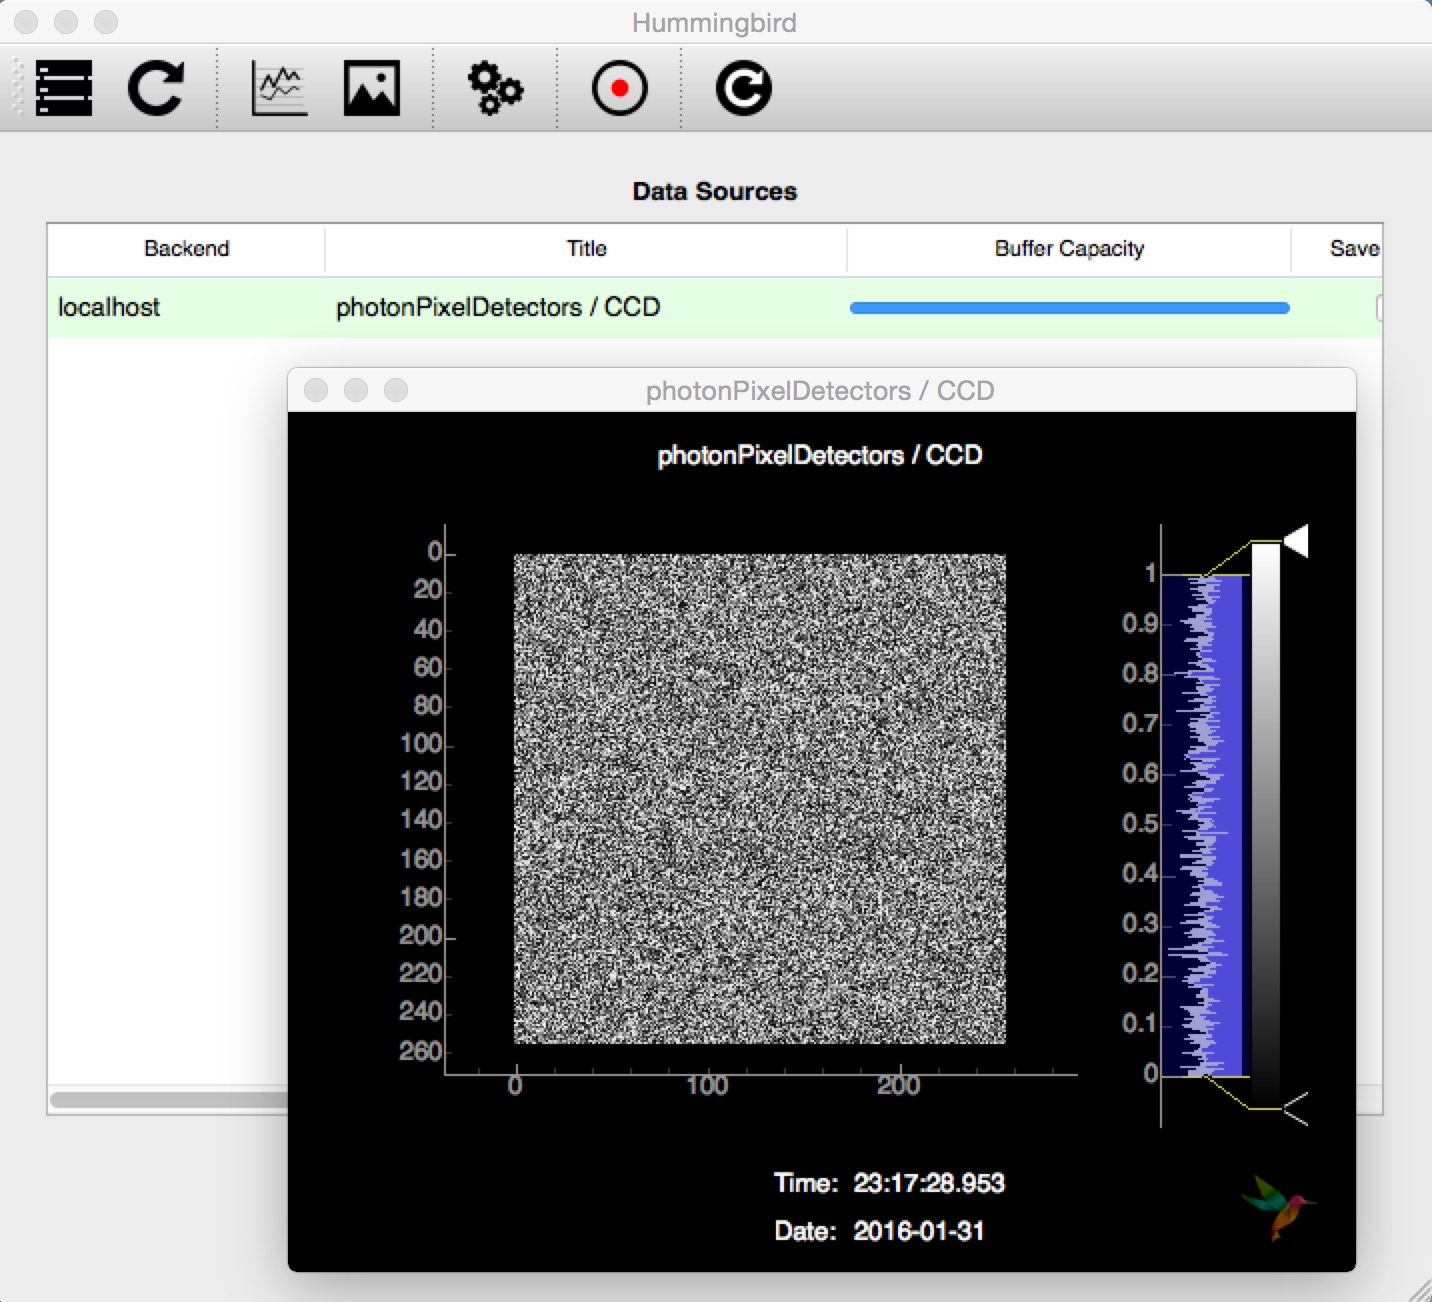Viewport: 1432px width, 1302px height.
Task: Open the preferences gears icon
Action: click(495, 88)
